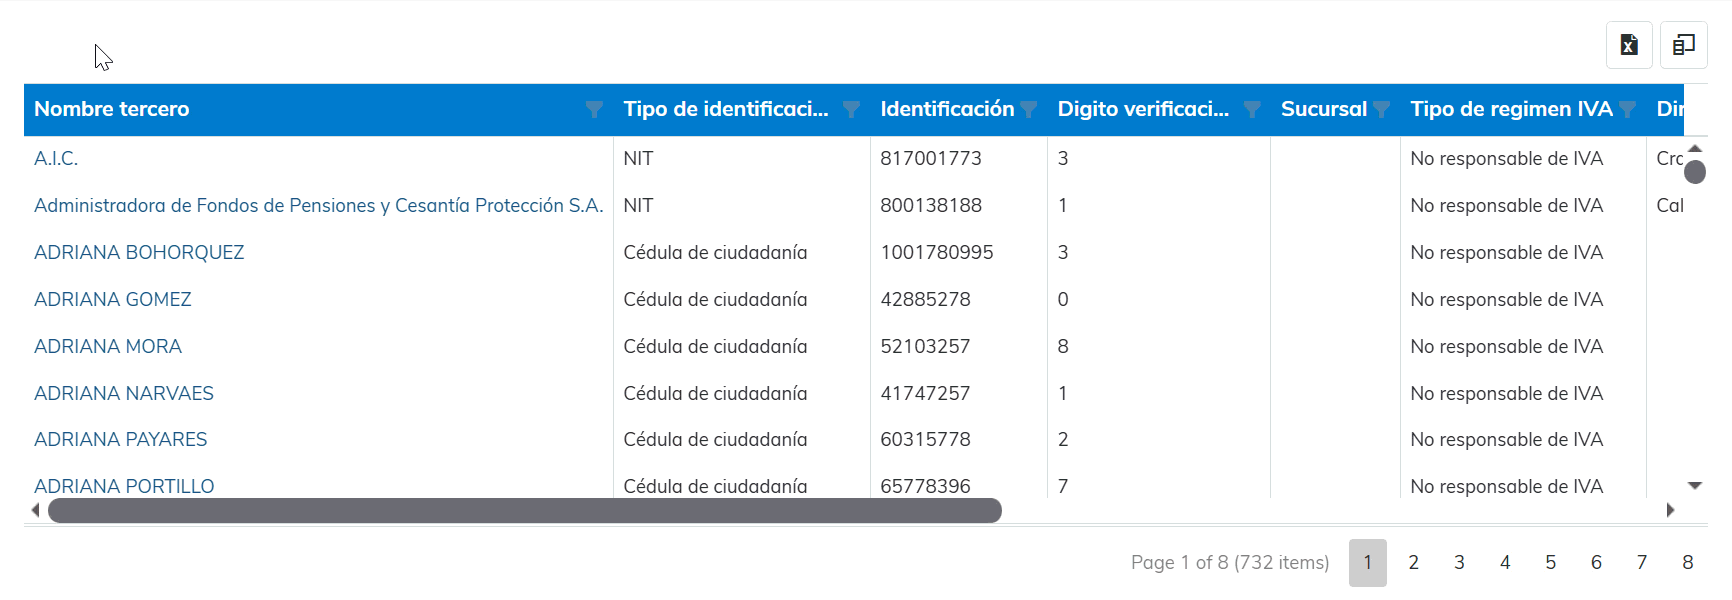Screen dimensions: 1732x600
Task: Sort by Nombre tercero column header
Action: [x=112, y=109]
